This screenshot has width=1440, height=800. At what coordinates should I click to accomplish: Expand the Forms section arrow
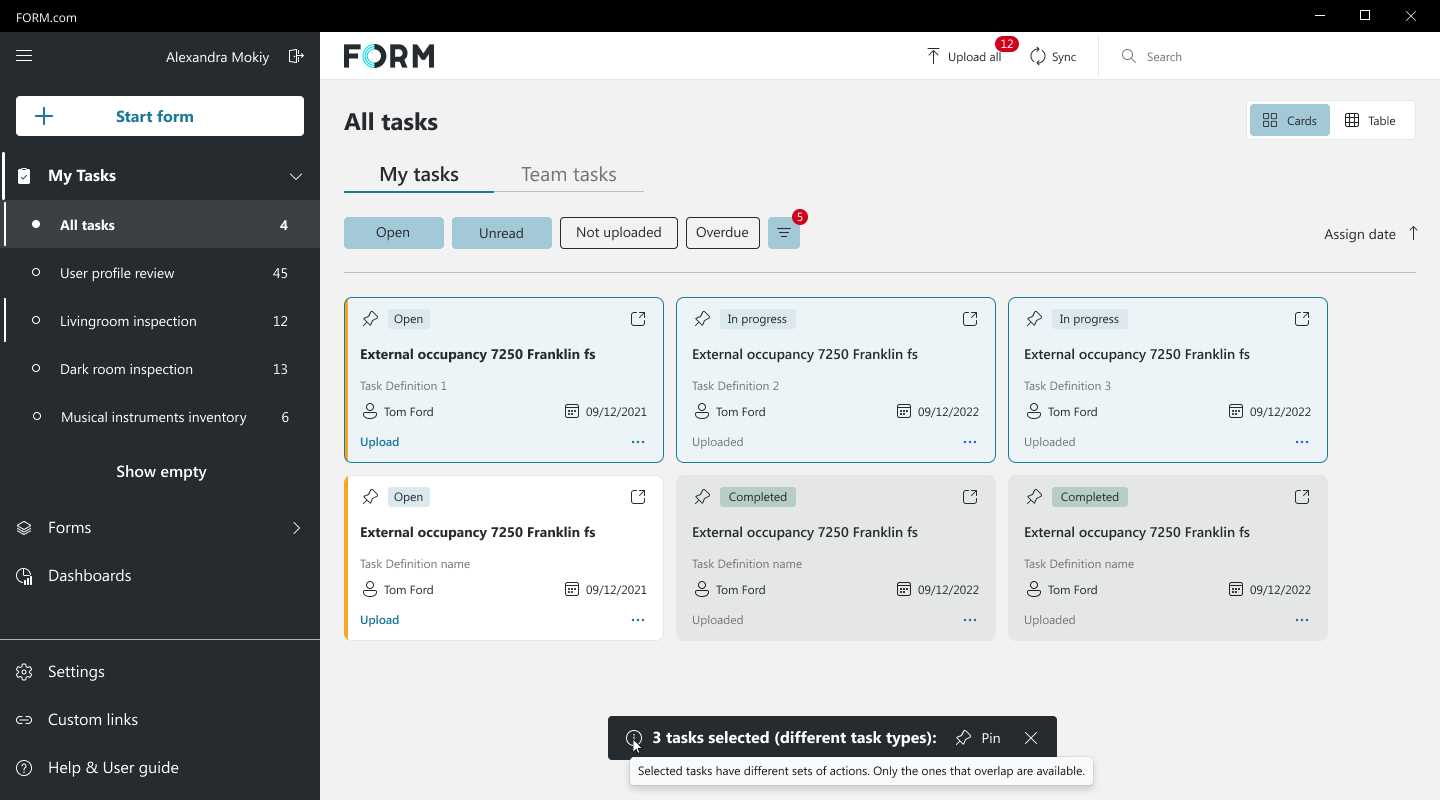(x=296, y=528)
